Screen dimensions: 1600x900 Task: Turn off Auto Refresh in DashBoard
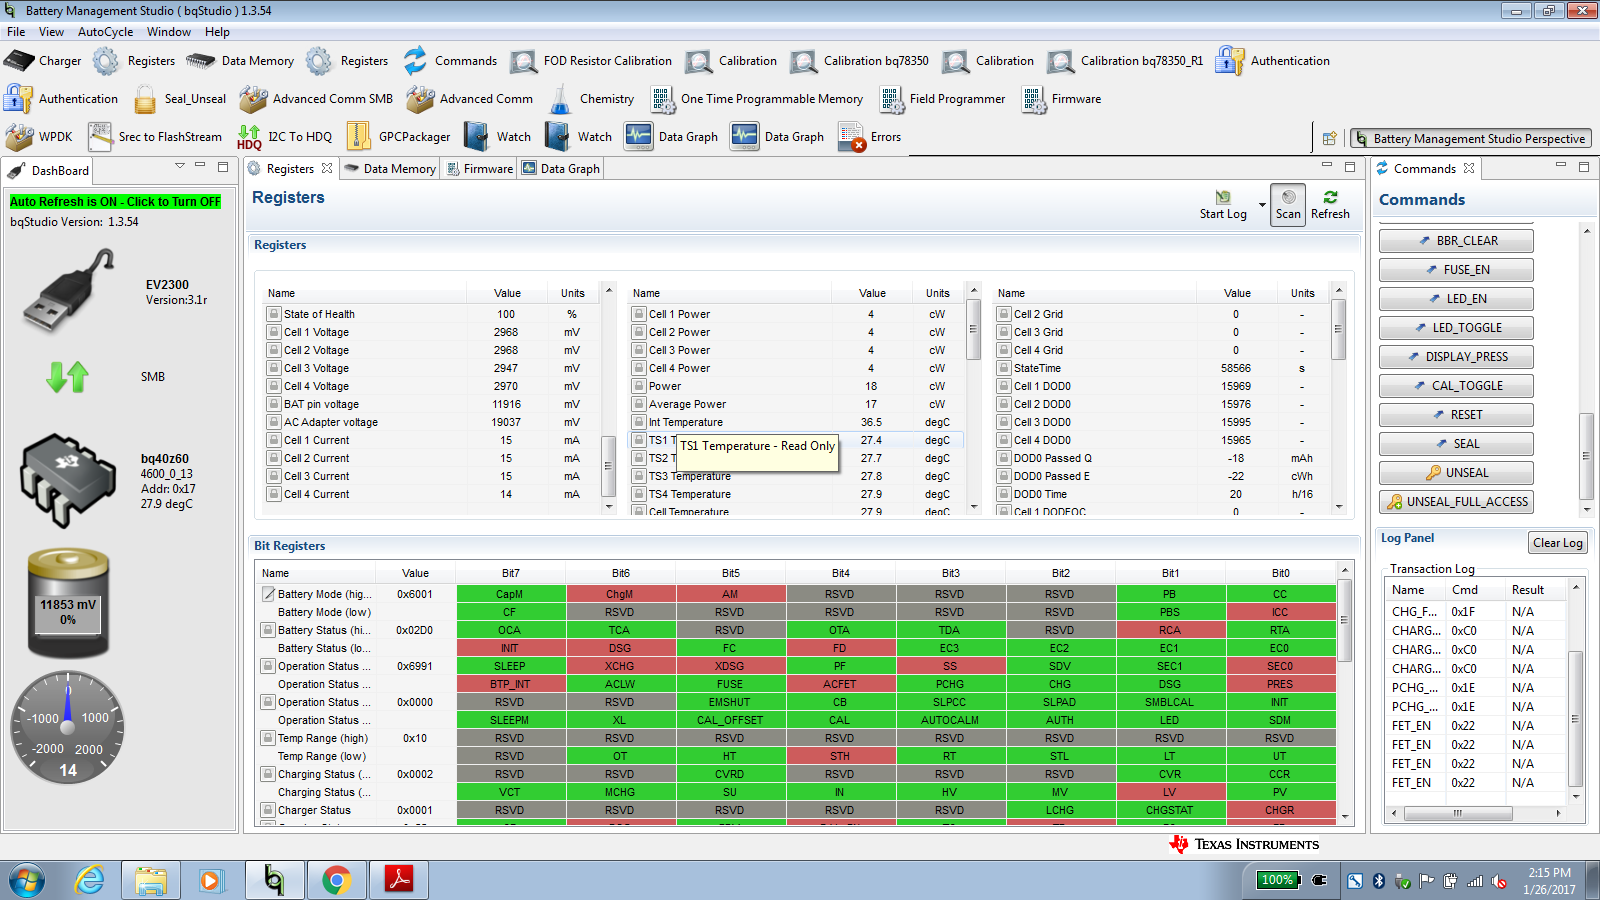(115, 202)
